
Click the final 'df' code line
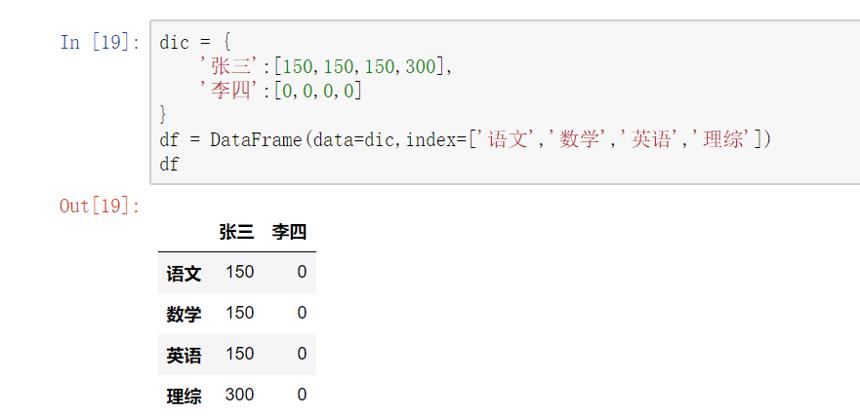point(169,164)
